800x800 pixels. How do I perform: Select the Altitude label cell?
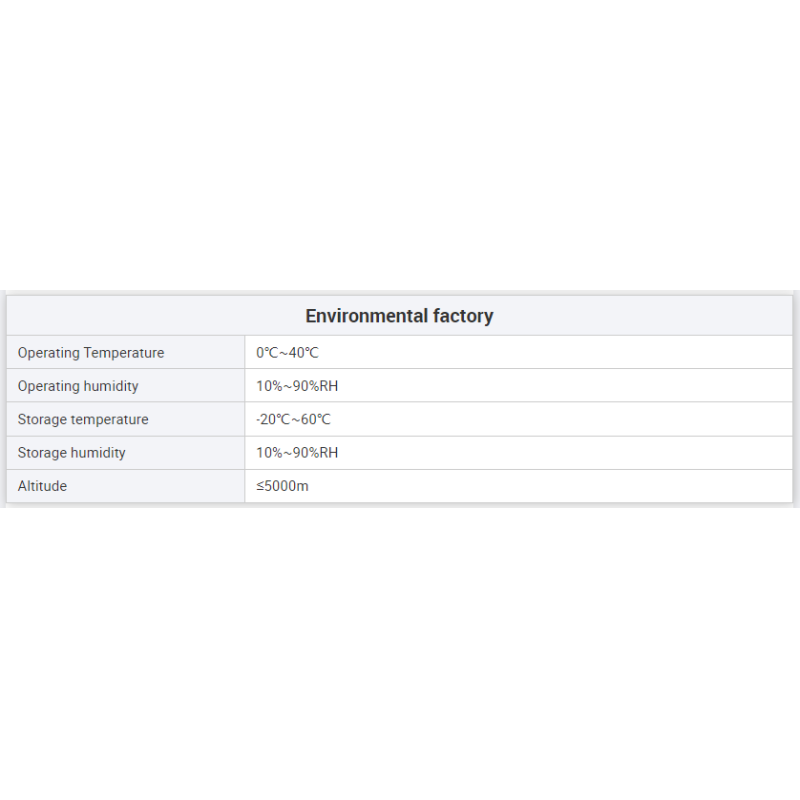pyautogui.click(x=126, y=486)
